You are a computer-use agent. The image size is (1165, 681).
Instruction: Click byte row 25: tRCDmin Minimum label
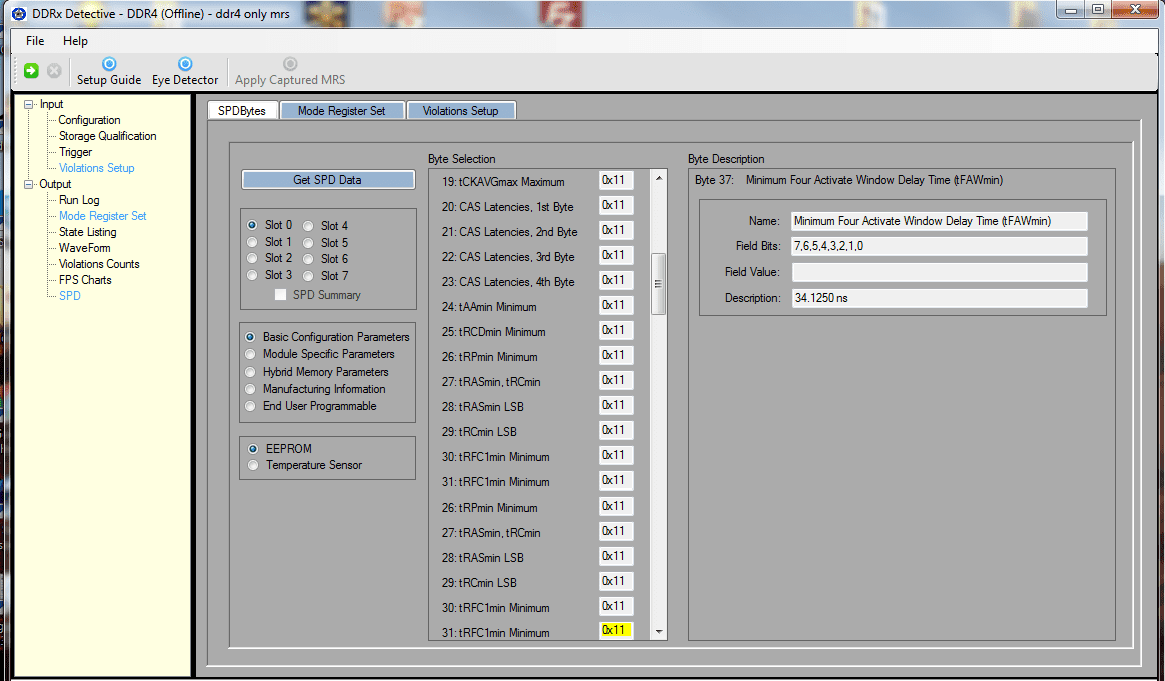[493, 332]
